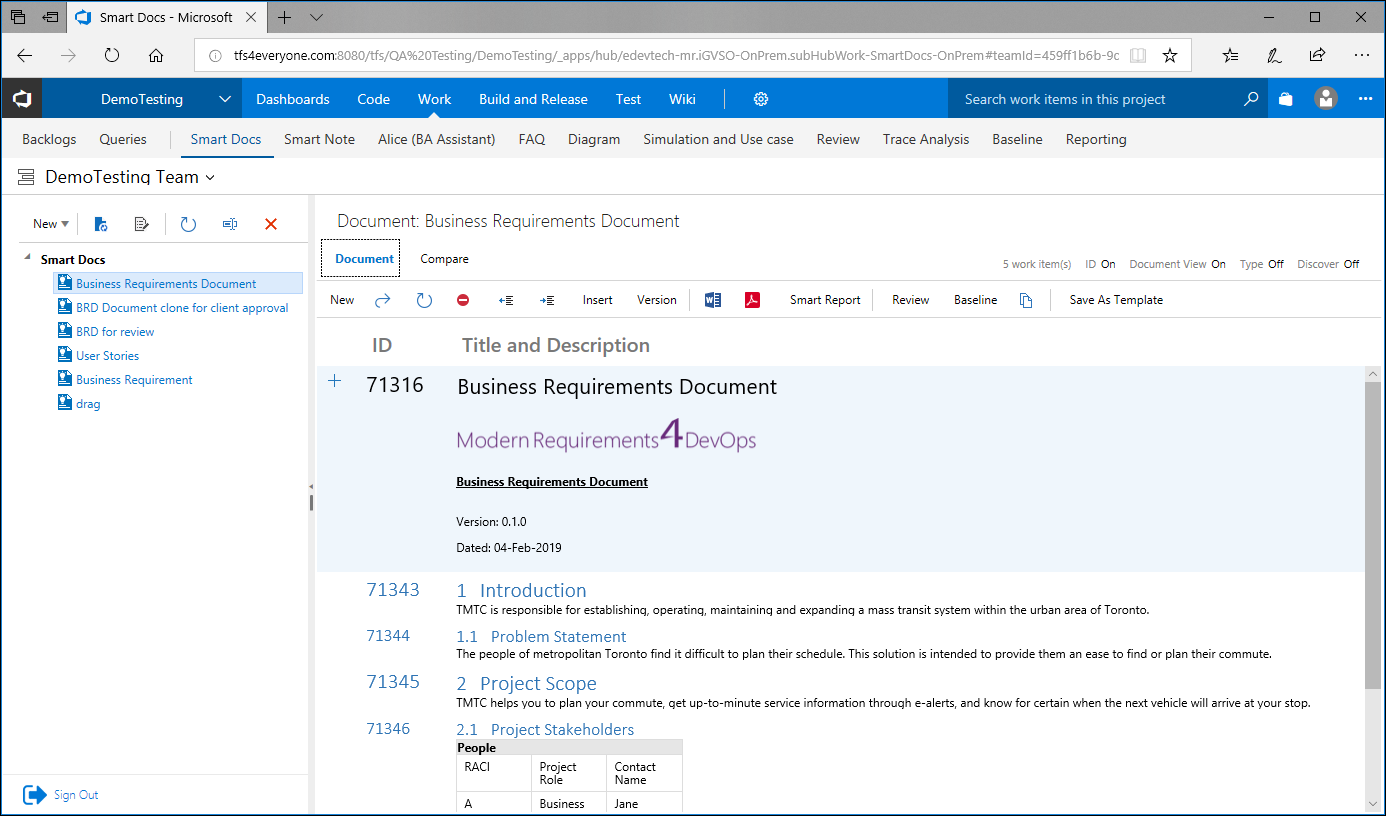This screenshot has width=1386, height=816.
Task: Open the Alice (BA Assistant) tab
Action: pos(437,139)
